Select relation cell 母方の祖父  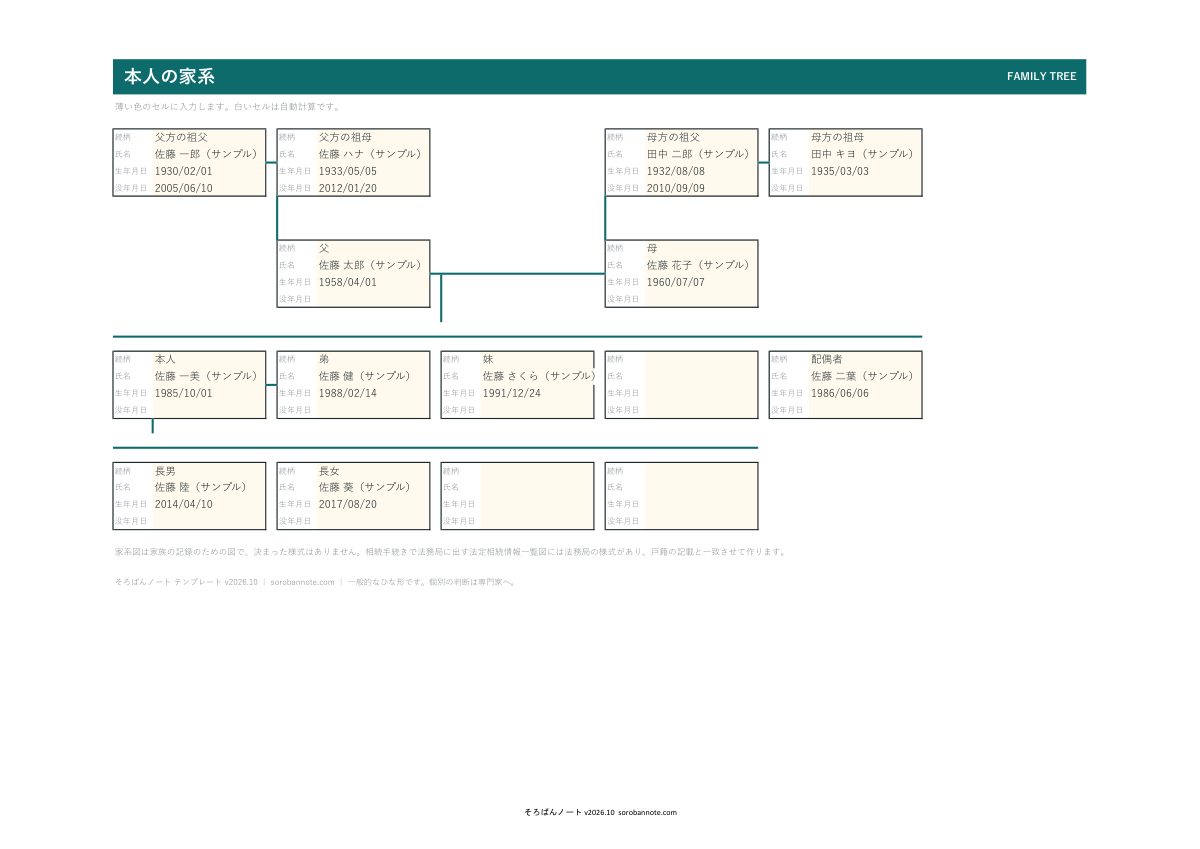tap(701, 137)
